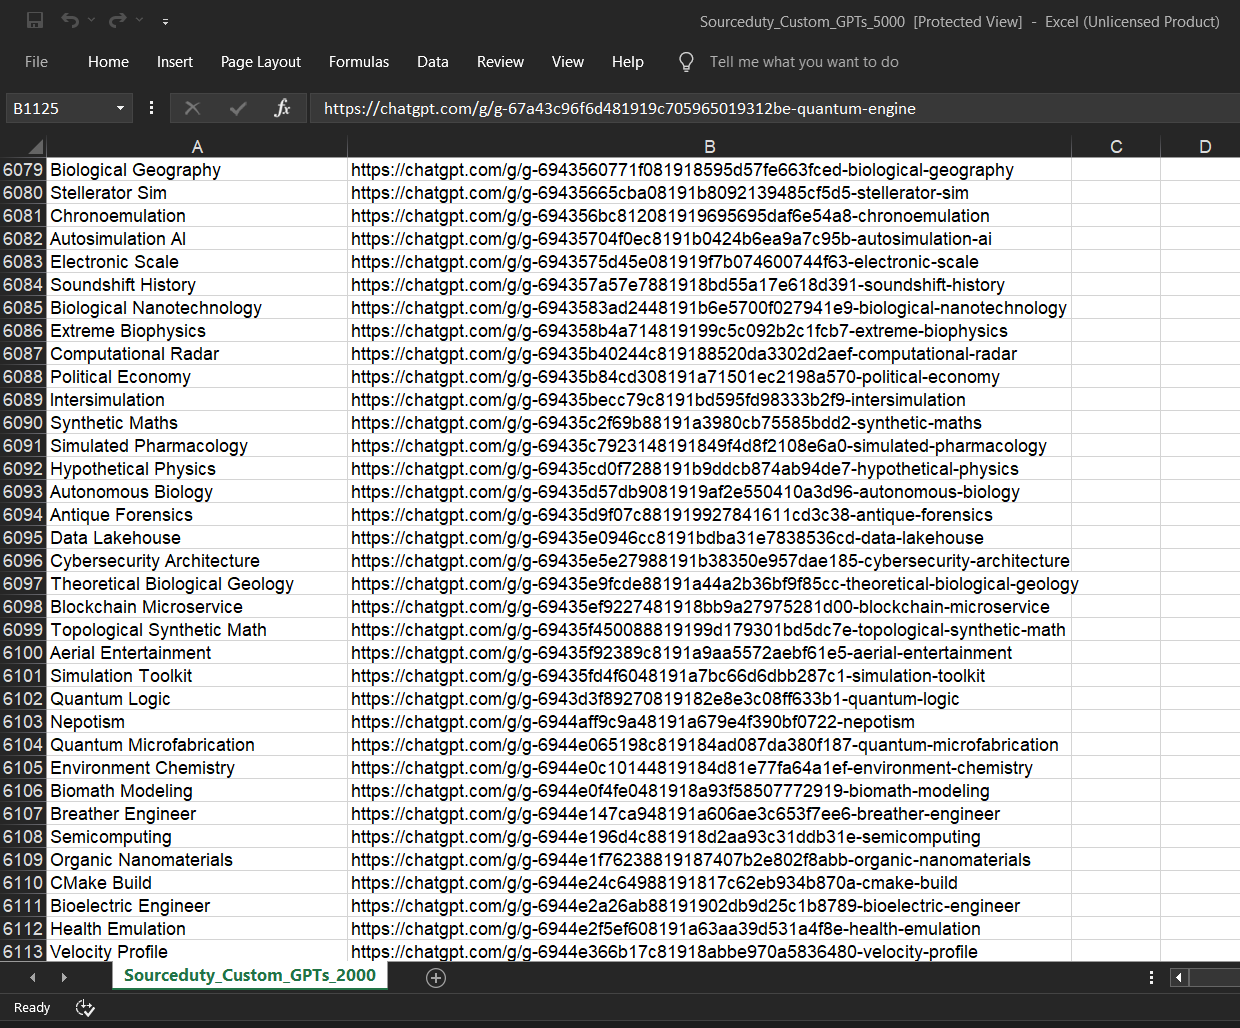Click the 'Tell me what you want to do' box
Image resolution: width=1240 pixels, height=1028 pixels.
point(804,62)
